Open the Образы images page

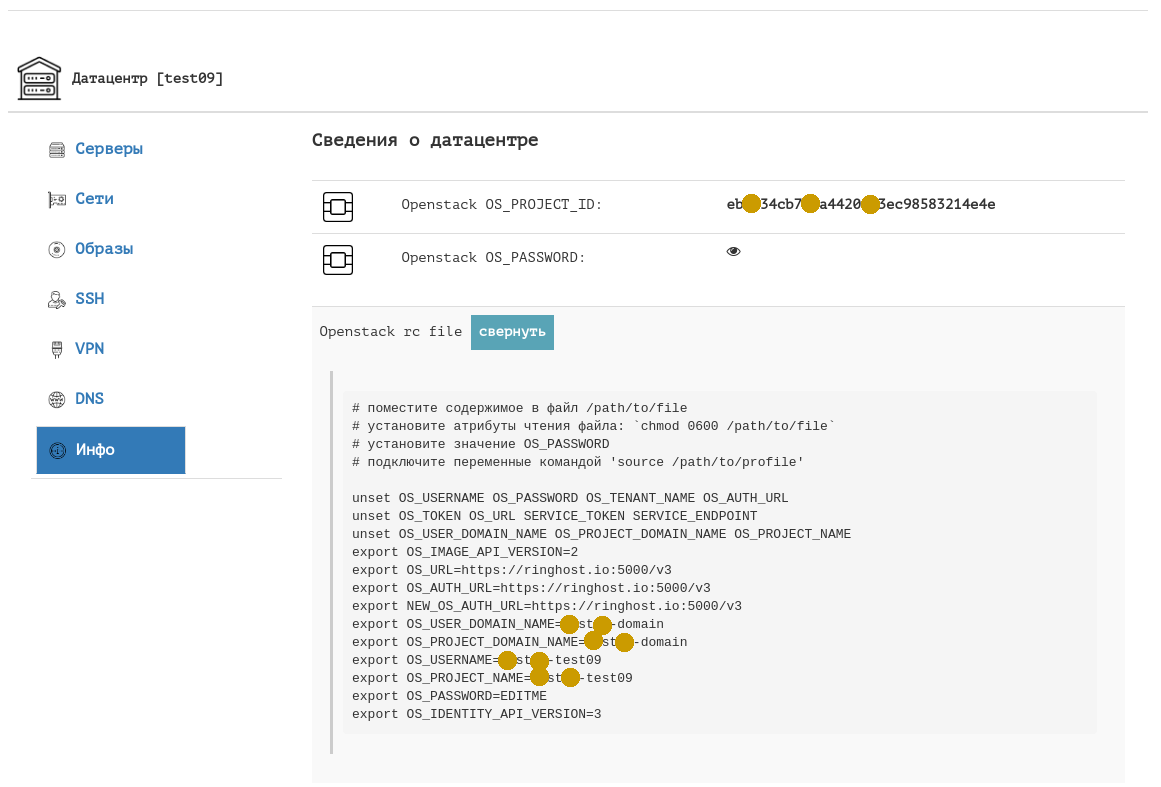point(104,249)
